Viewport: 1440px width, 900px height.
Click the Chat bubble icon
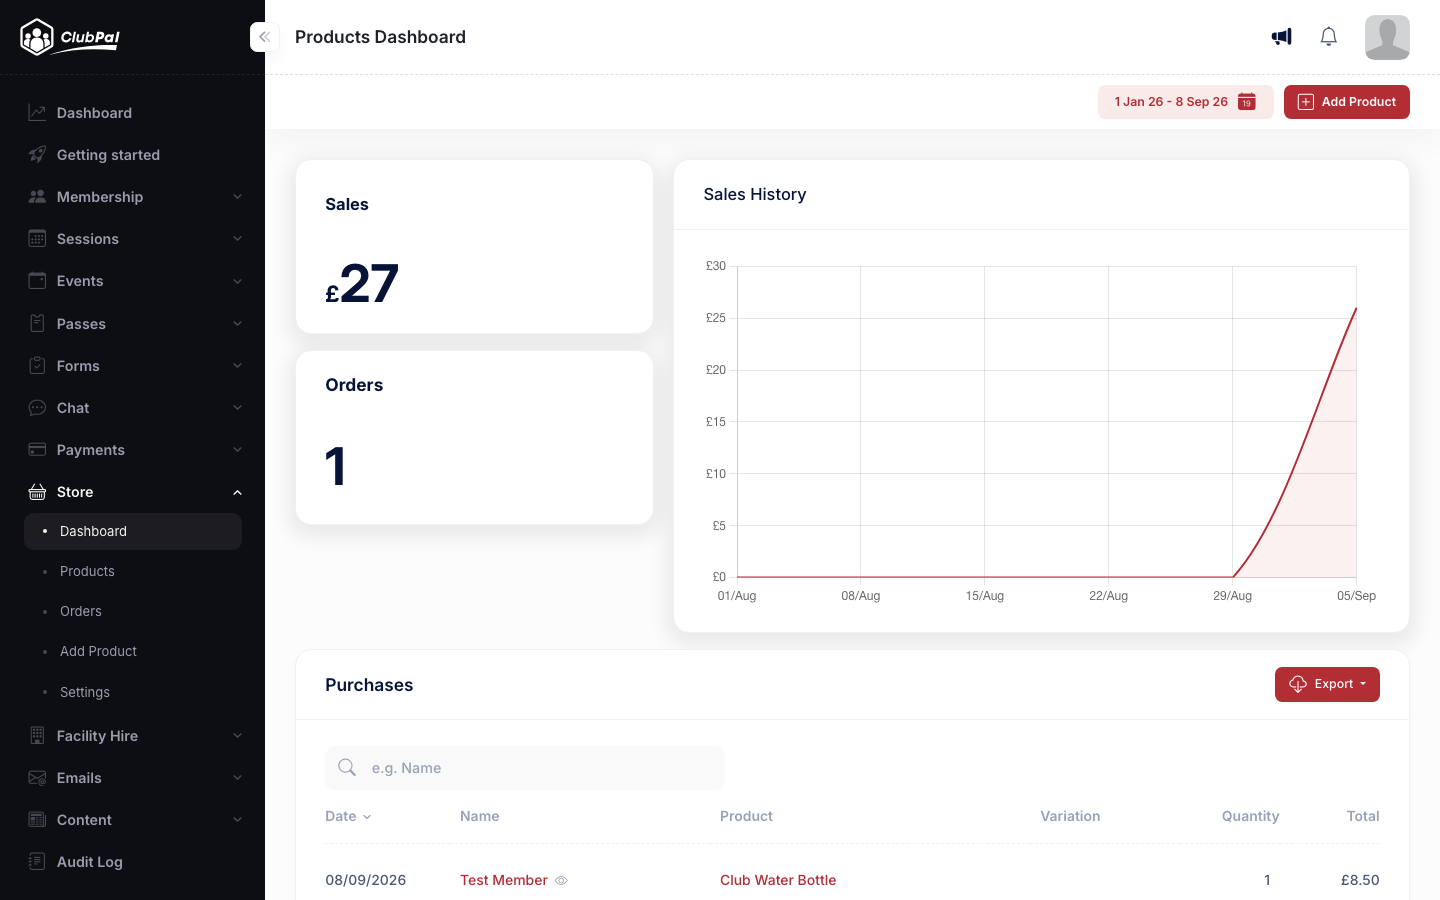point(37,408)
